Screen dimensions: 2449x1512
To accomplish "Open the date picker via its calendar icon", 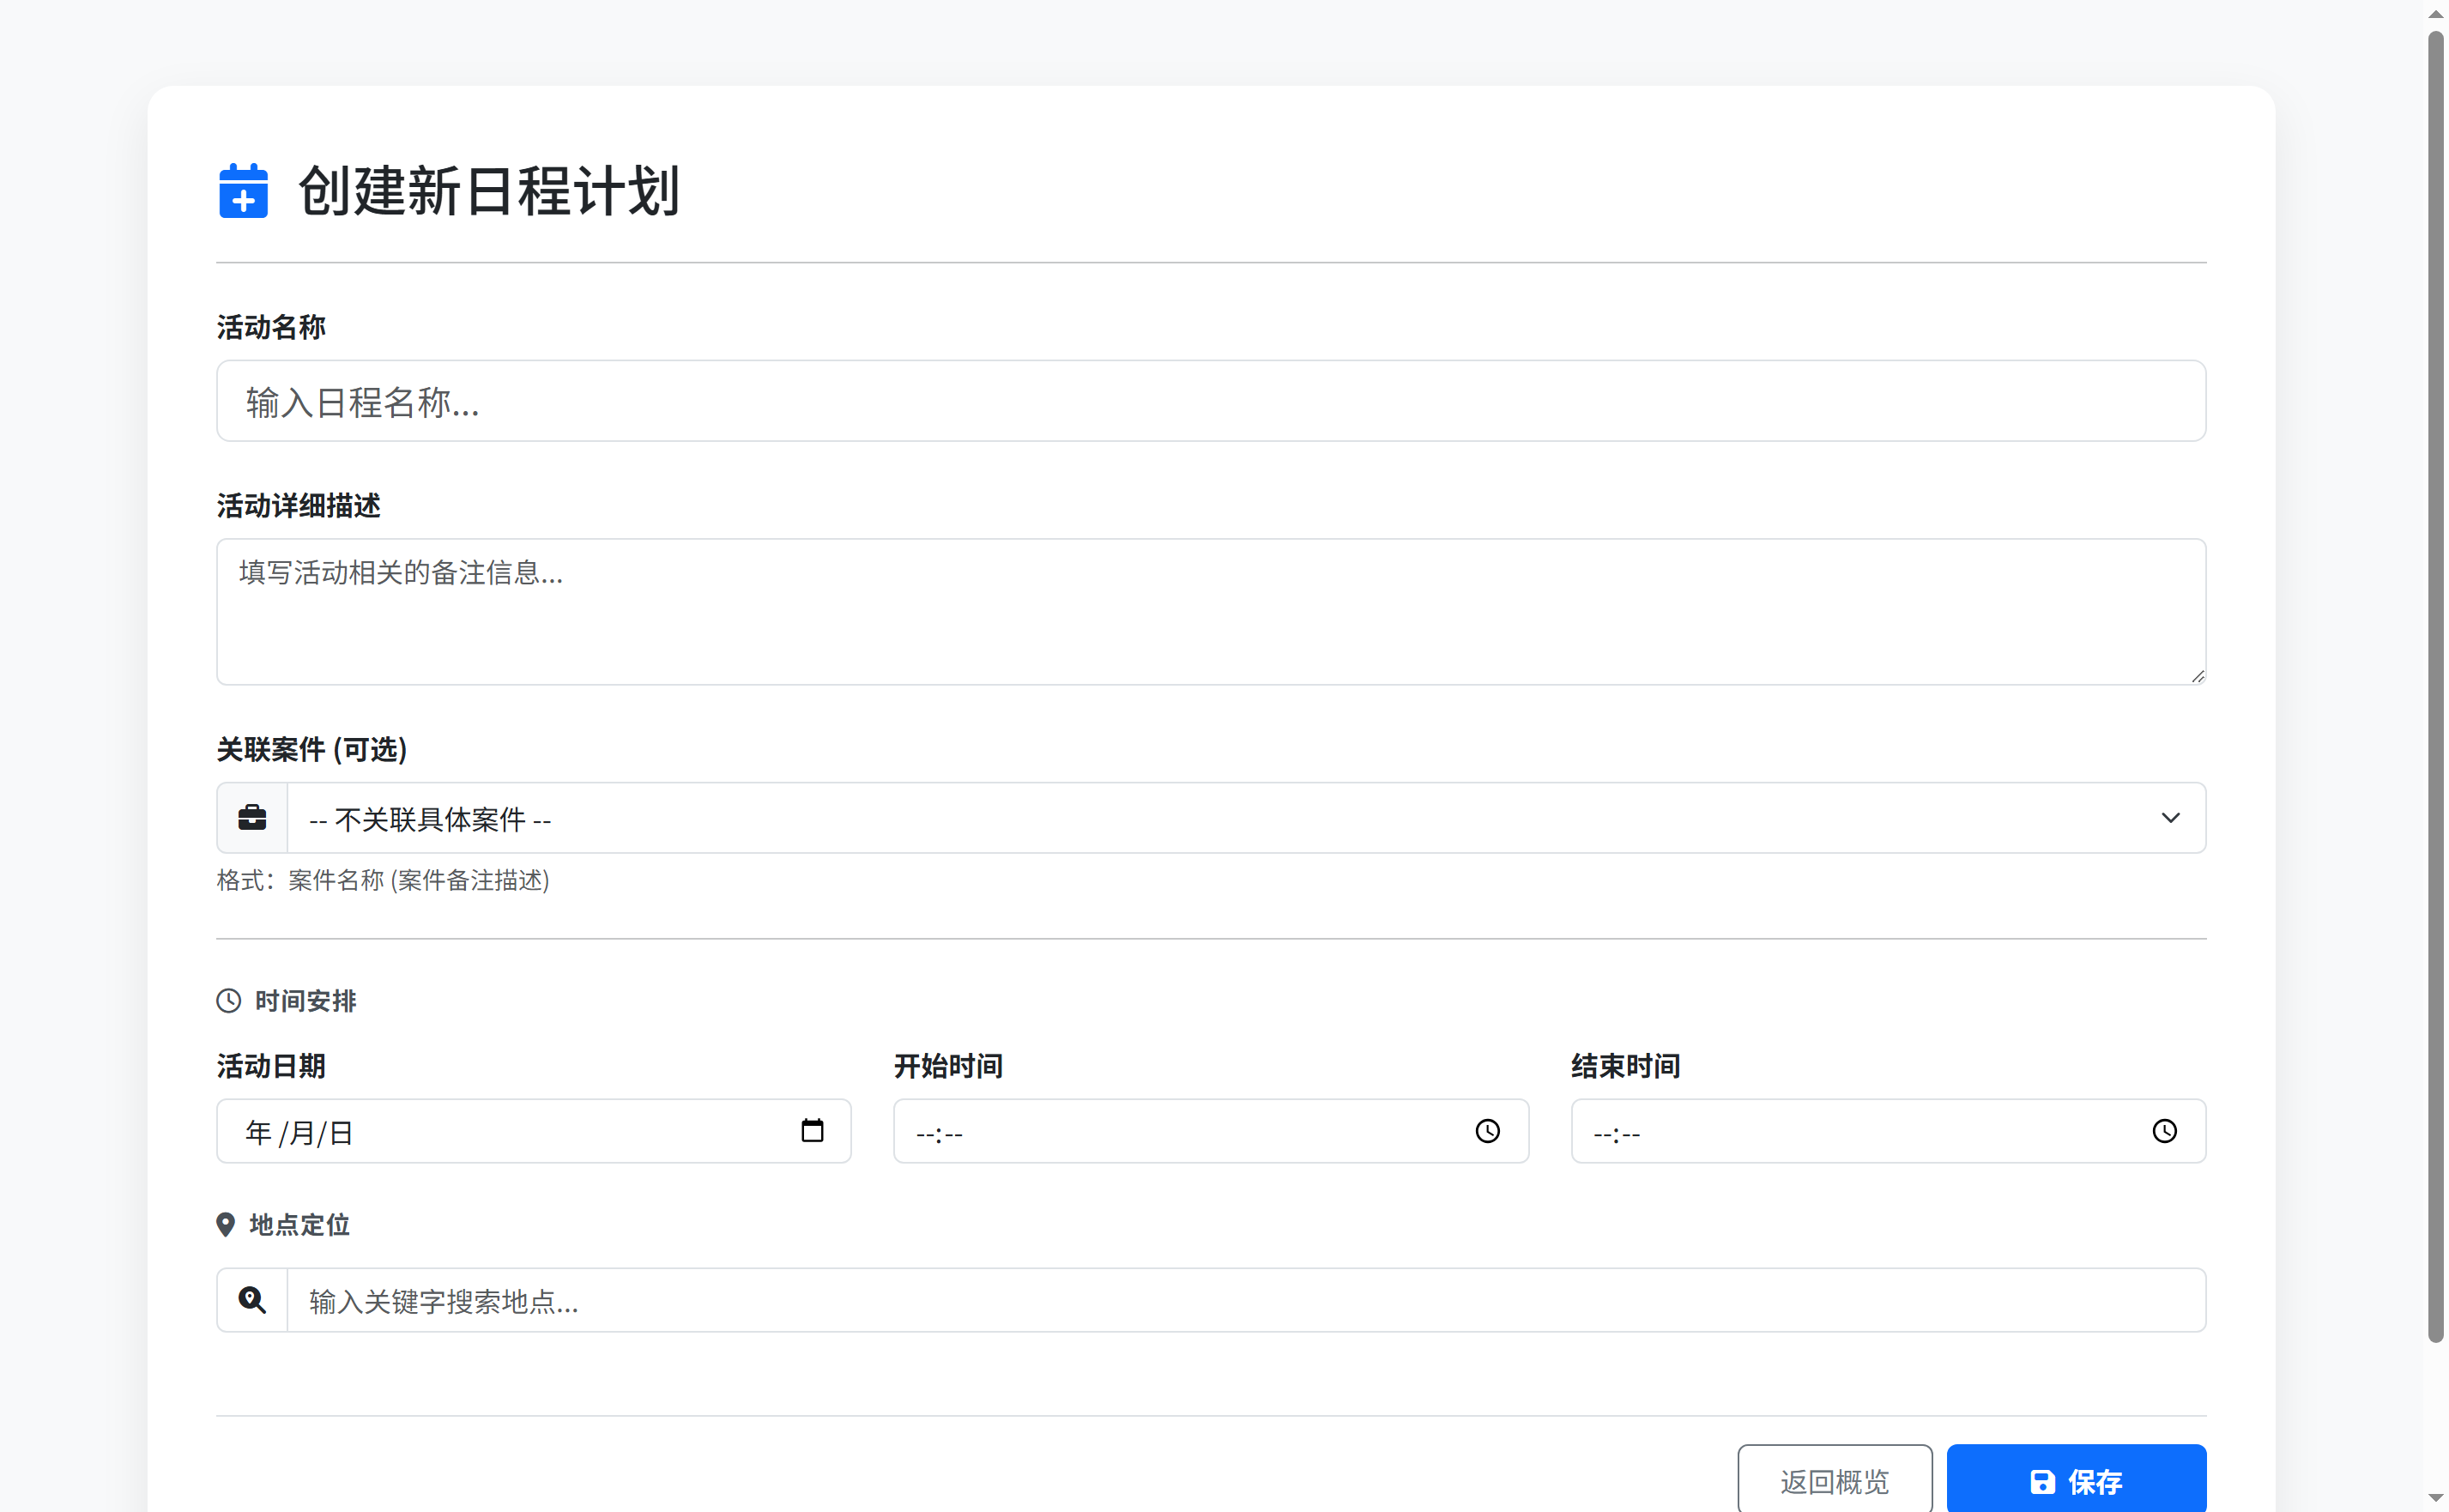I will tap(812, 1130).
